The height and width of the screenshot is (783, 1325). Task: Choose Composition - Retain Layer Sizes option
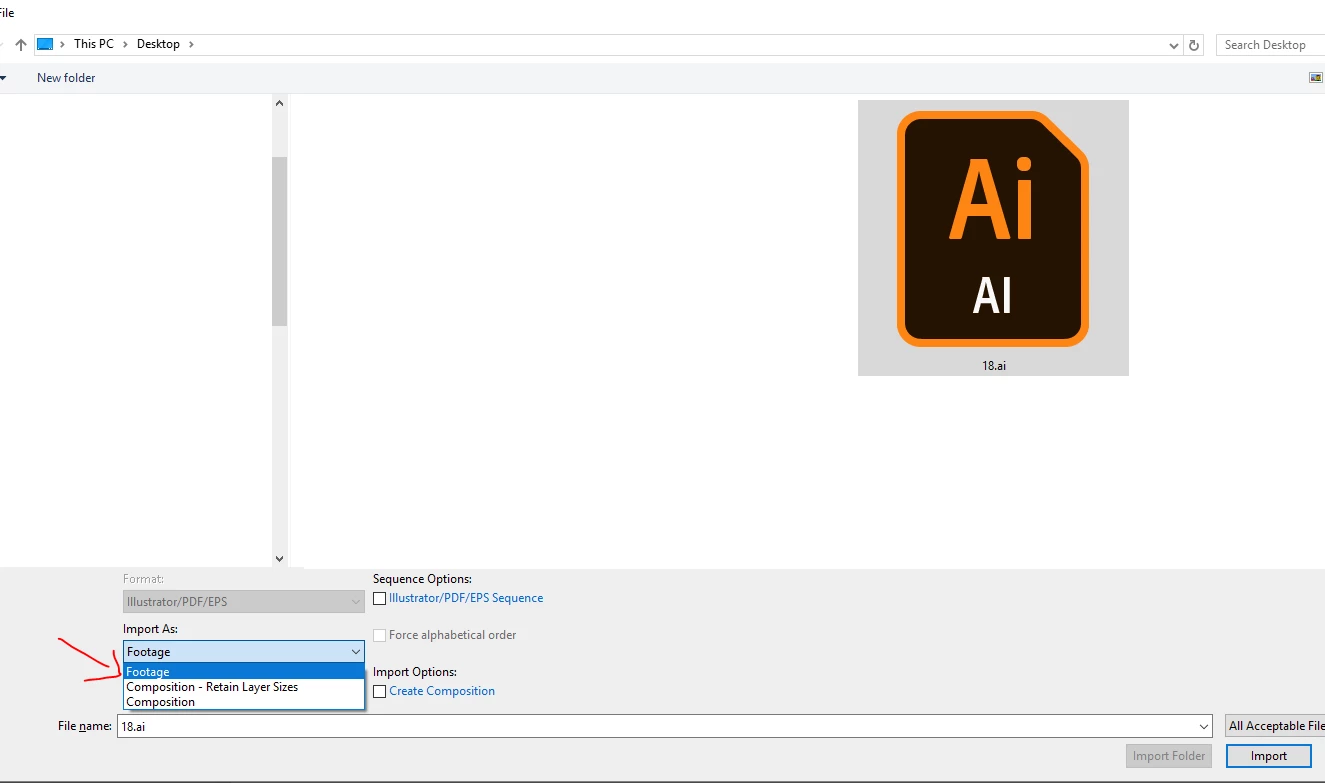click(244, 687)
